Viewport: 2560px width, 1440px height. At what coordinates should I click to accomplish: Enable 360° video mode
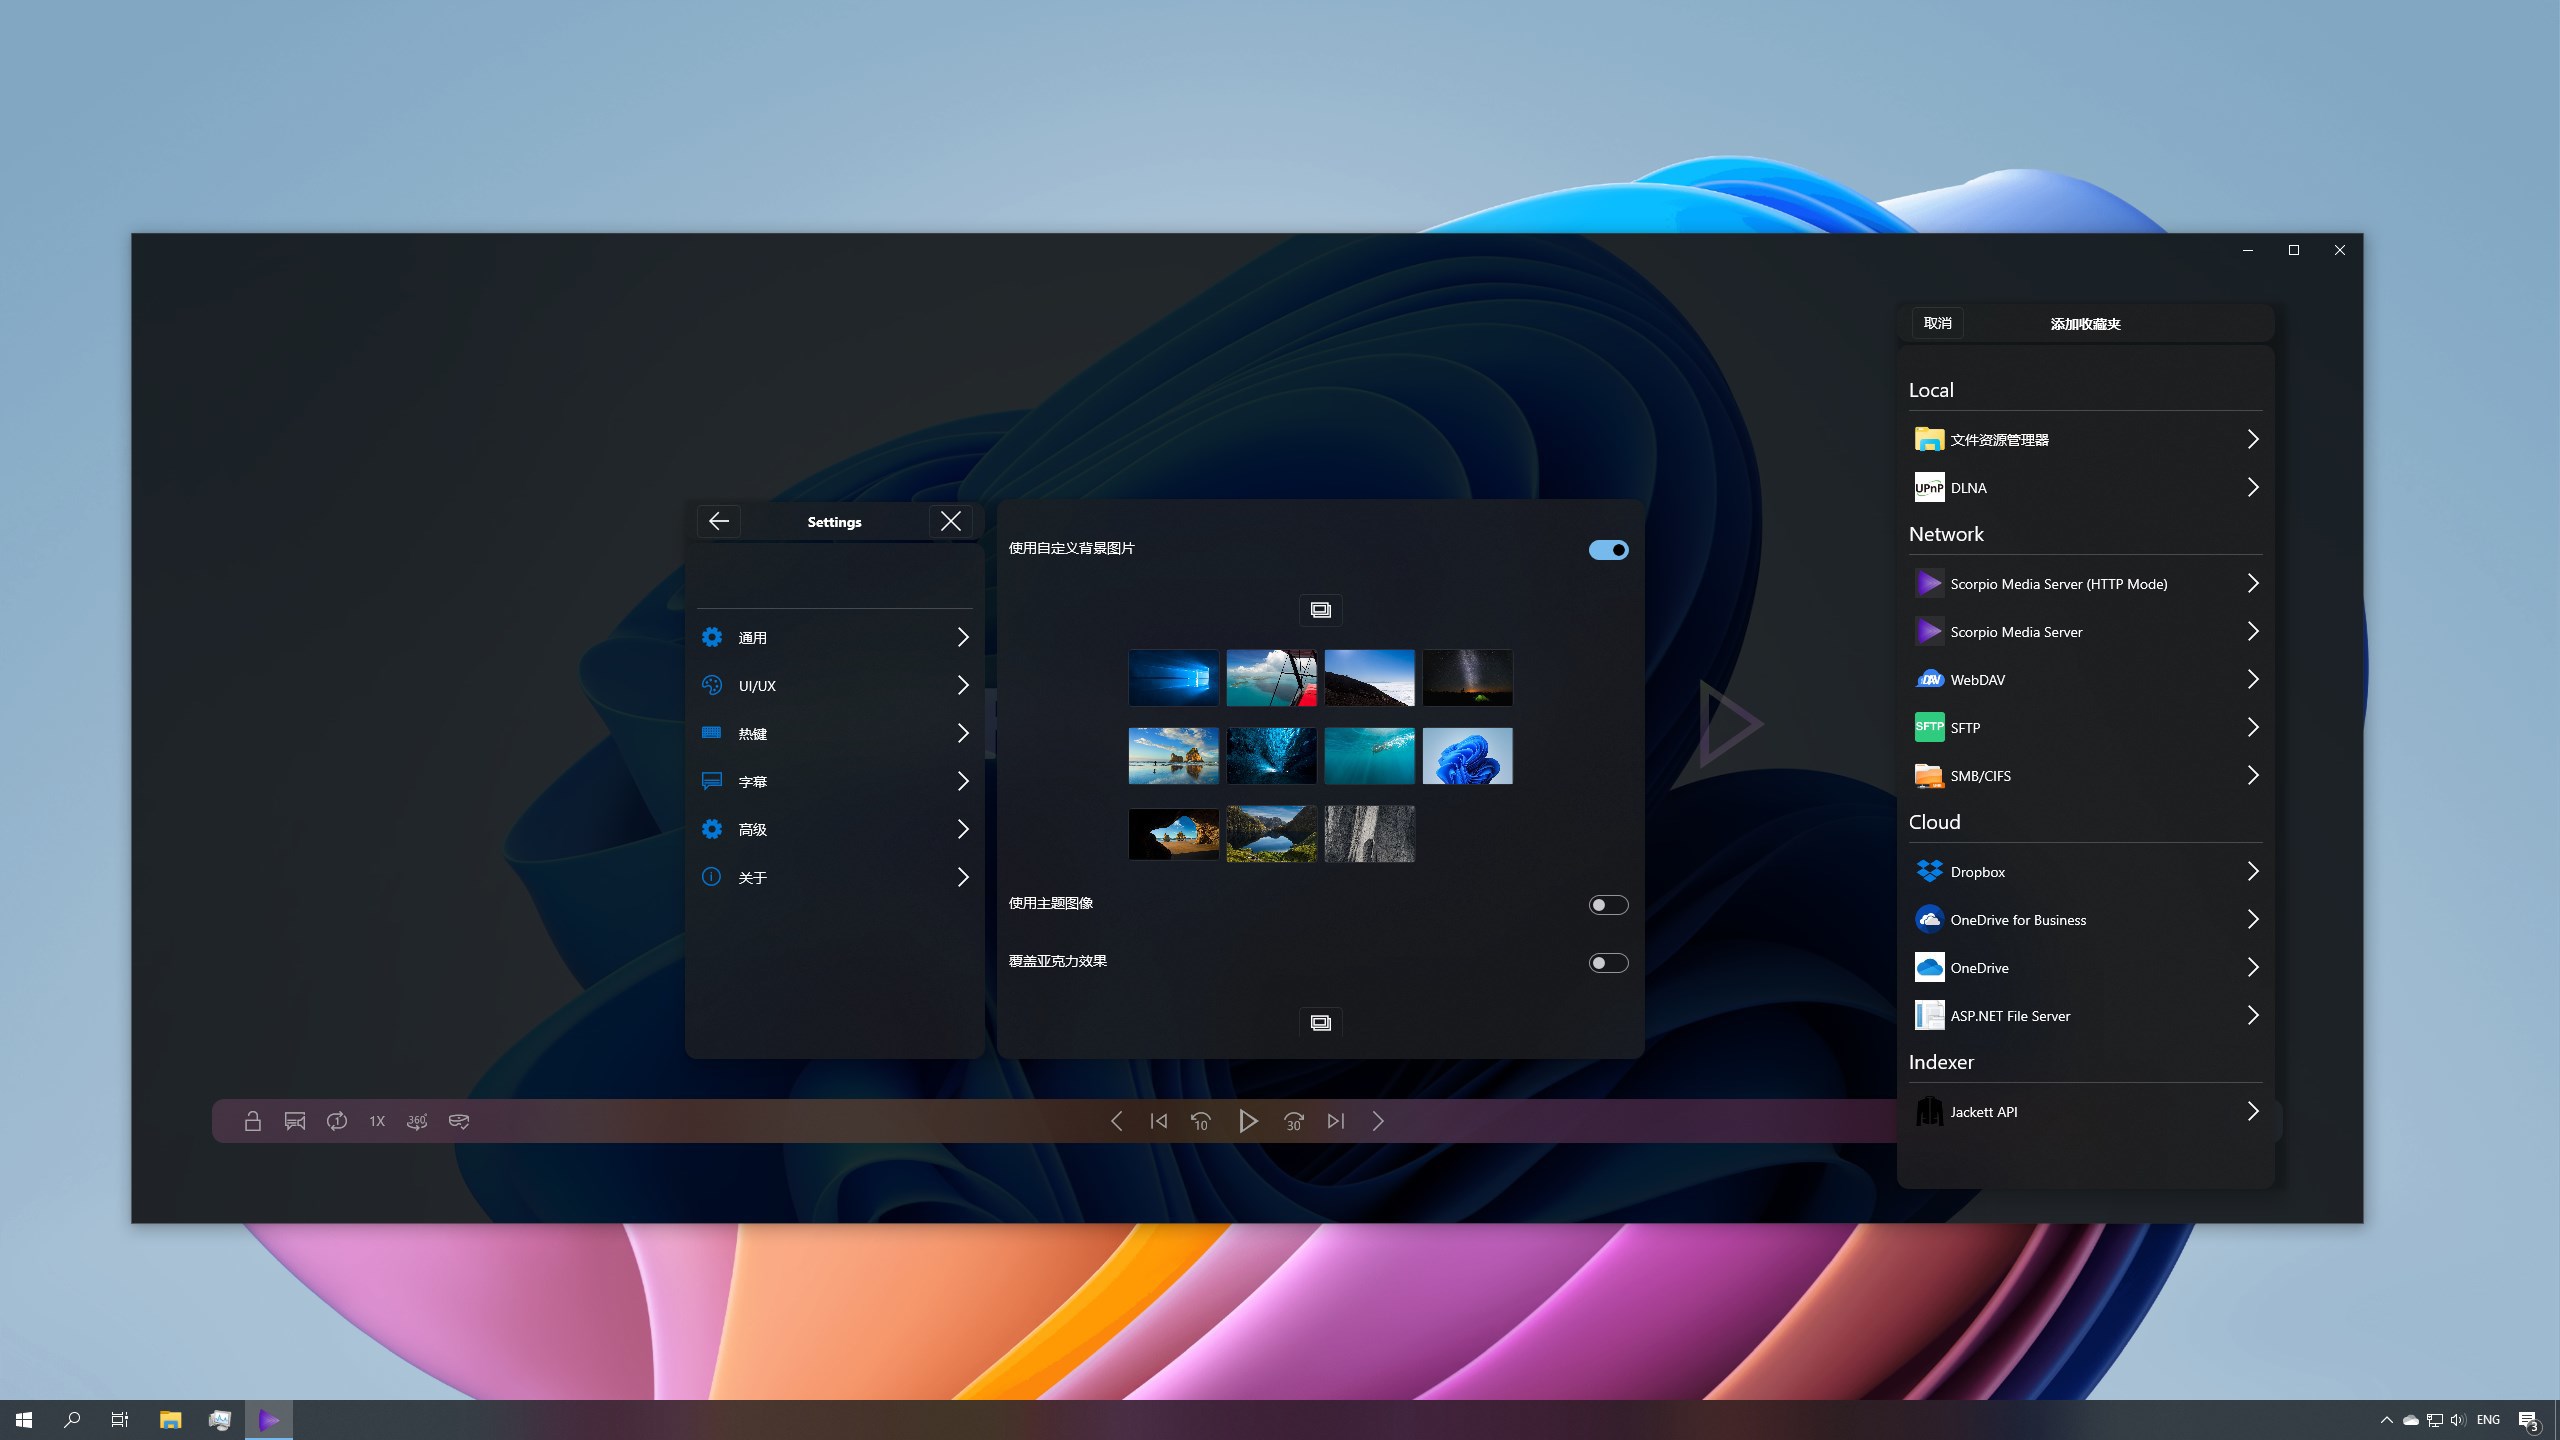click(416, 1121)
